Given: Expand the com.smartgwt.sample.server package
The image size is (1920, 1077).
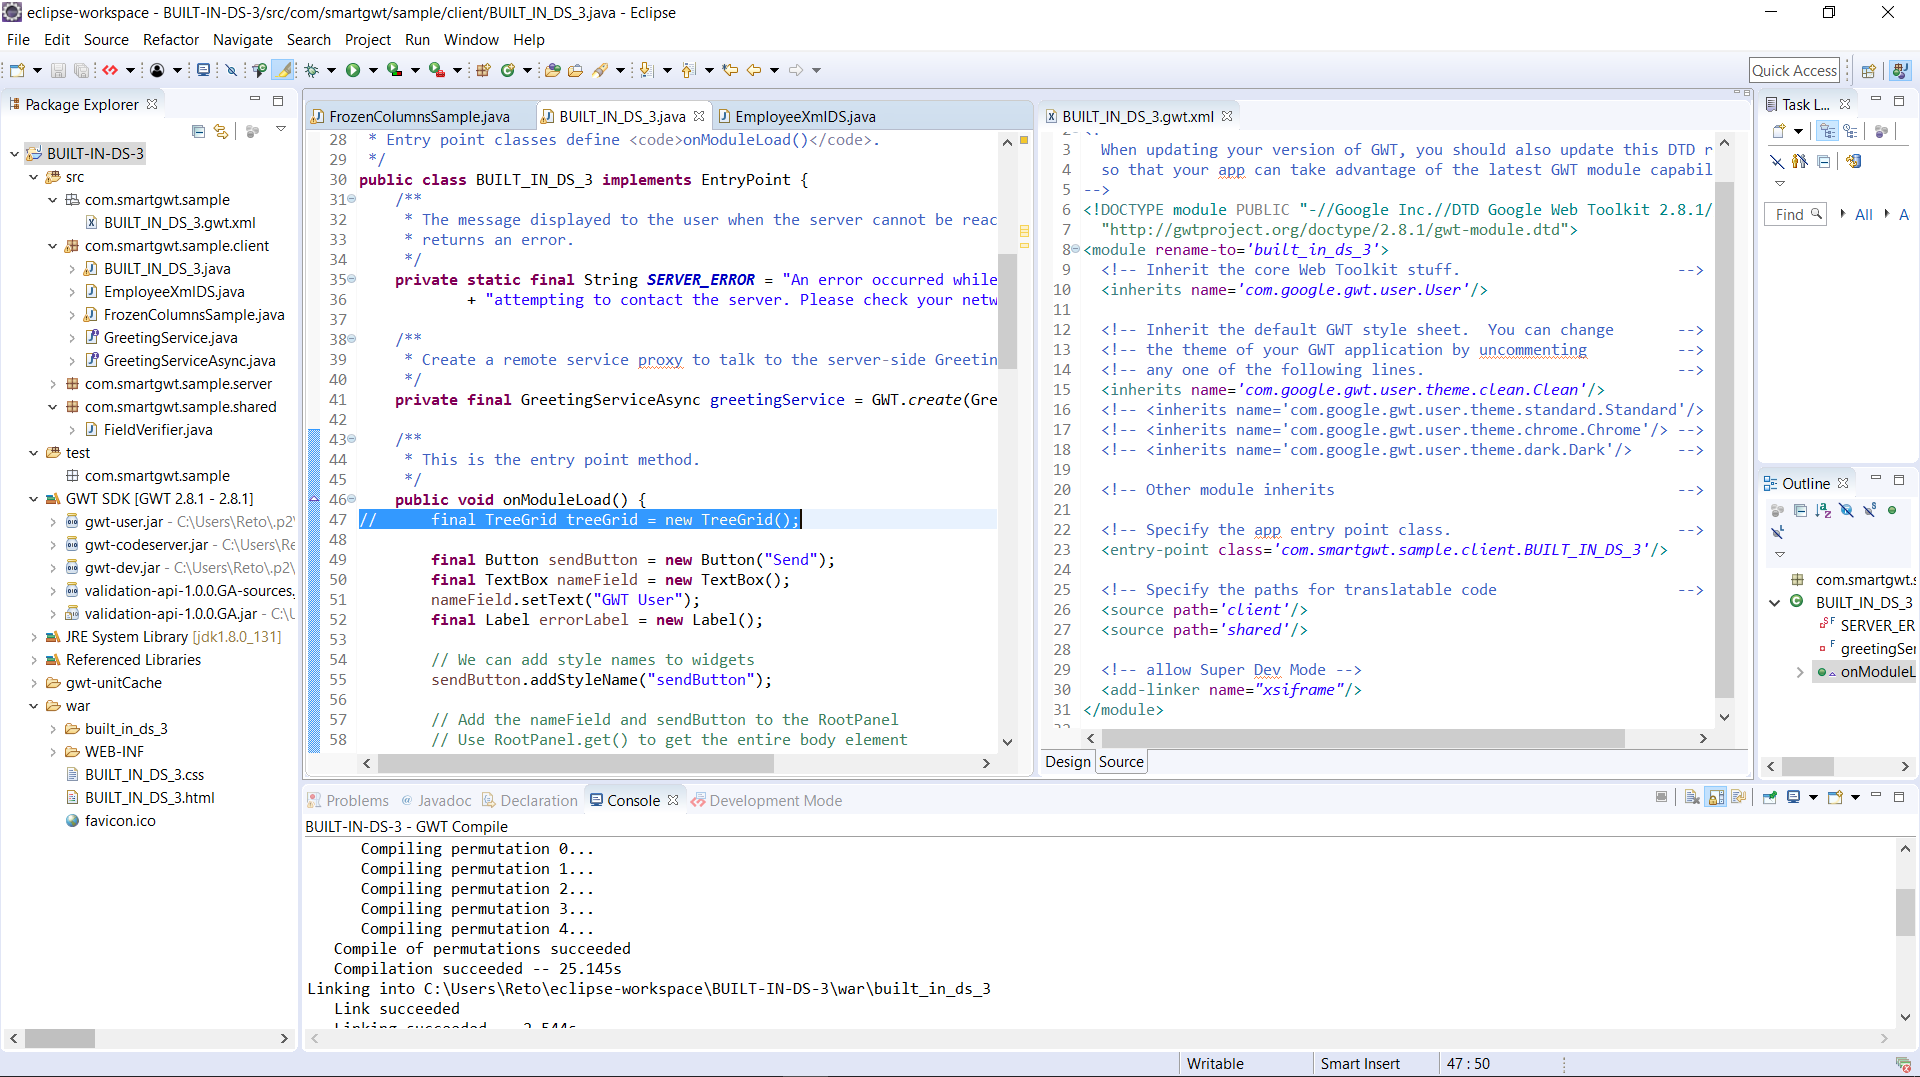Looking at the screenshot, I should pyautogui.click(x=52, y=384).
